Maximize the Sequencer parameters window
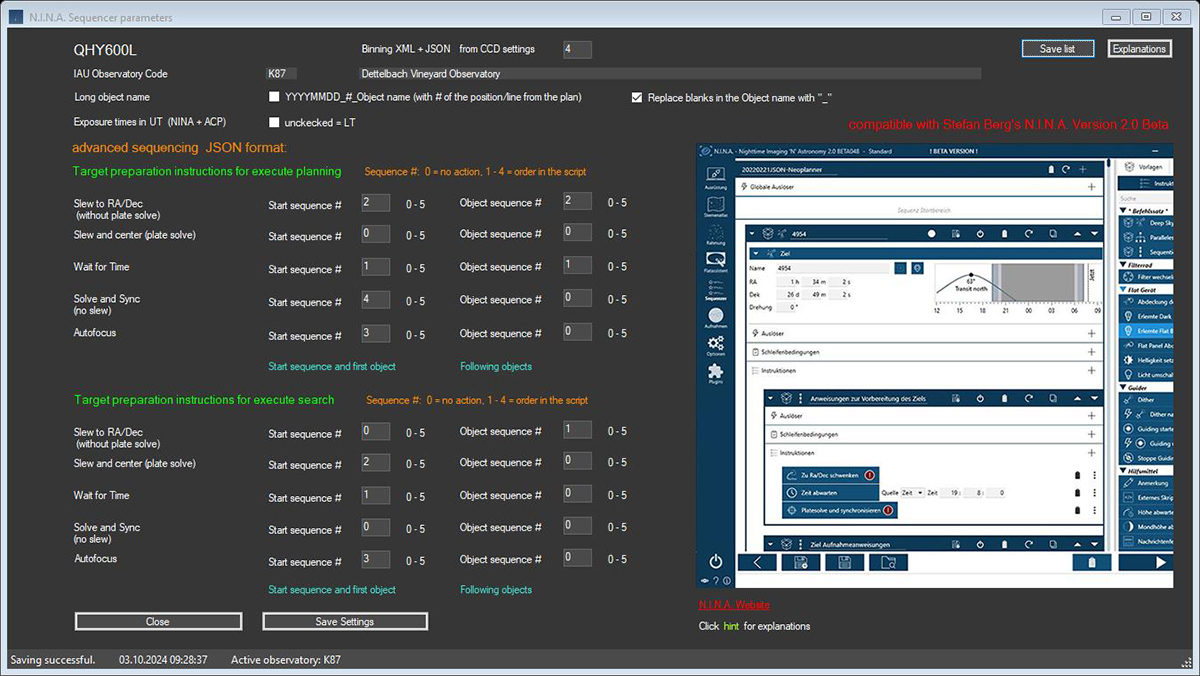This screenshot has height=676, width=1200. [1146, 16]
